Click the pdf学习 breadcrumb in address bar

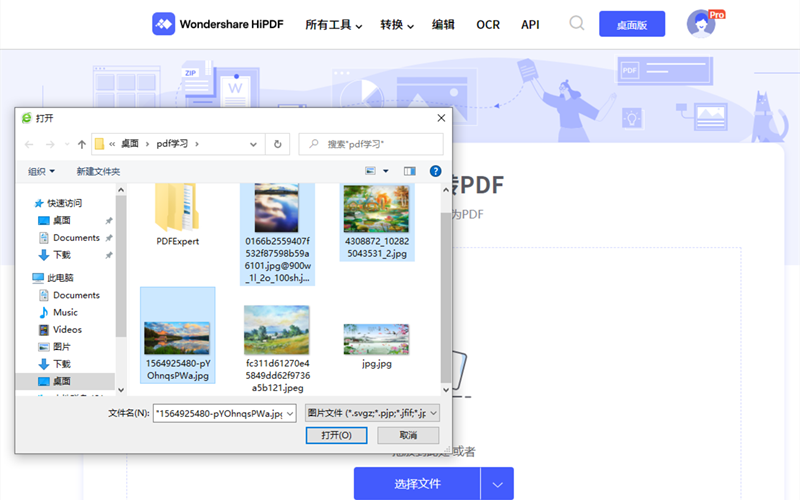tap(172, 144)
